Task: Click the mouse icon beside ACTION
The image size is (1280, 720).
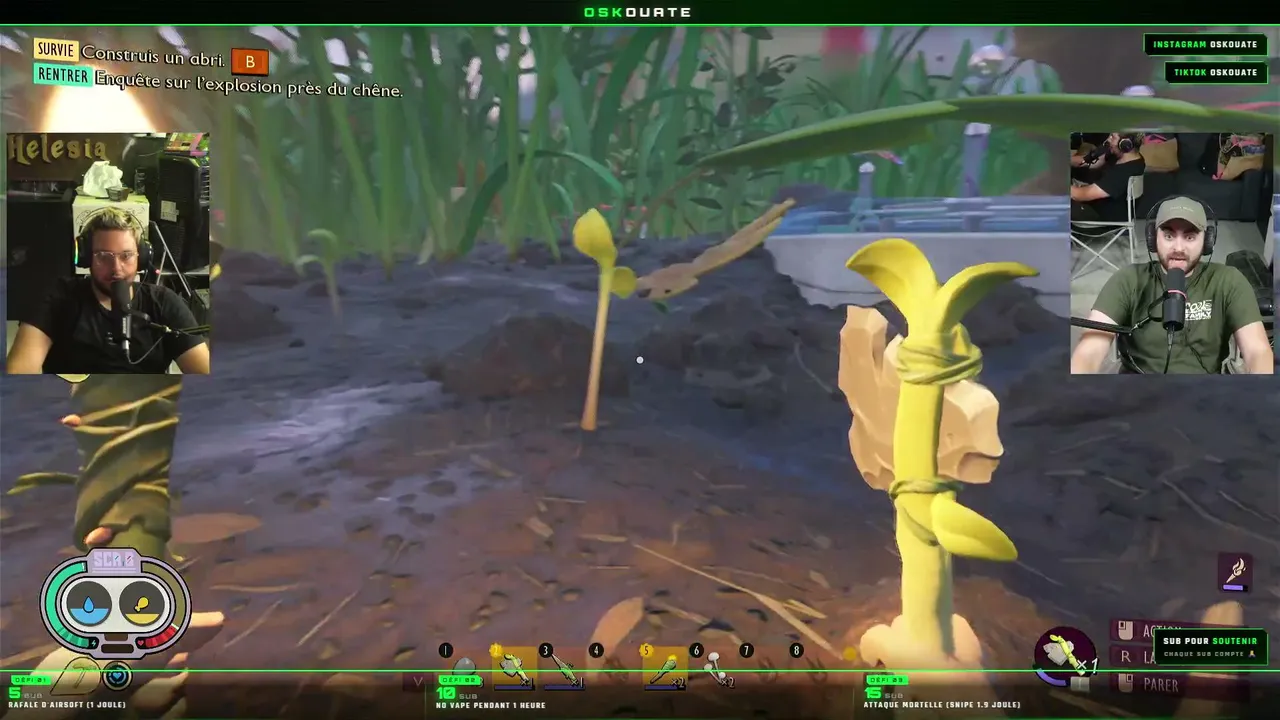Action: pyautogui.click(x=1125, y=631)
